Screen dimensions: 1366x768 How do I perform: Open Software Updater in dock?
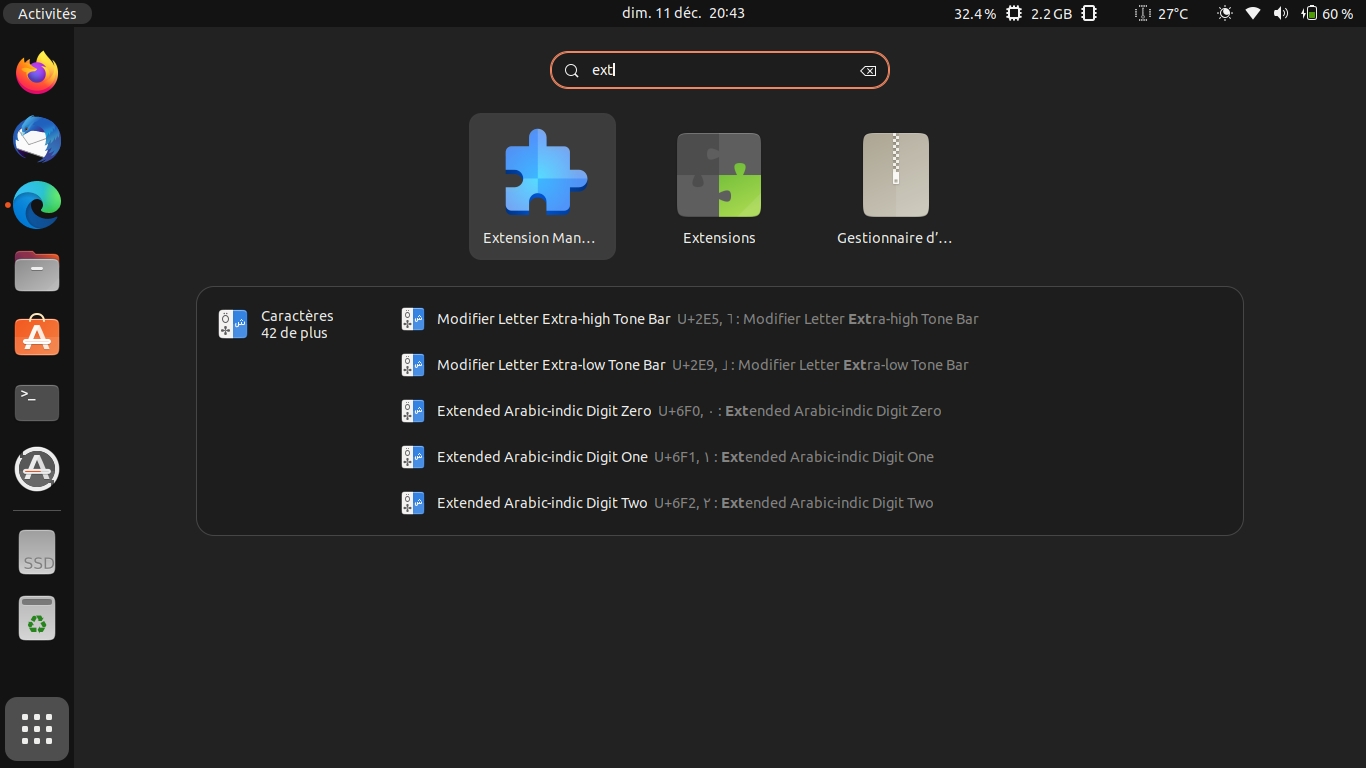click(x=37, y=468)
